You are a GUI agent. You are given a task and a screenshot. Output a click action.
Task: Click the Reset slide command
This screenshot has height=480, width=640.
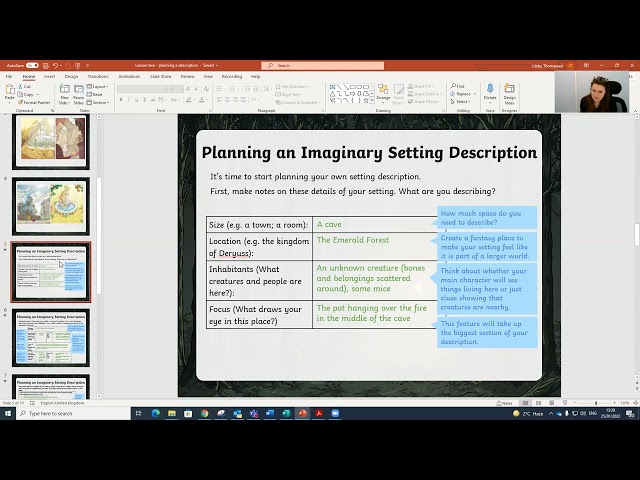95,94
